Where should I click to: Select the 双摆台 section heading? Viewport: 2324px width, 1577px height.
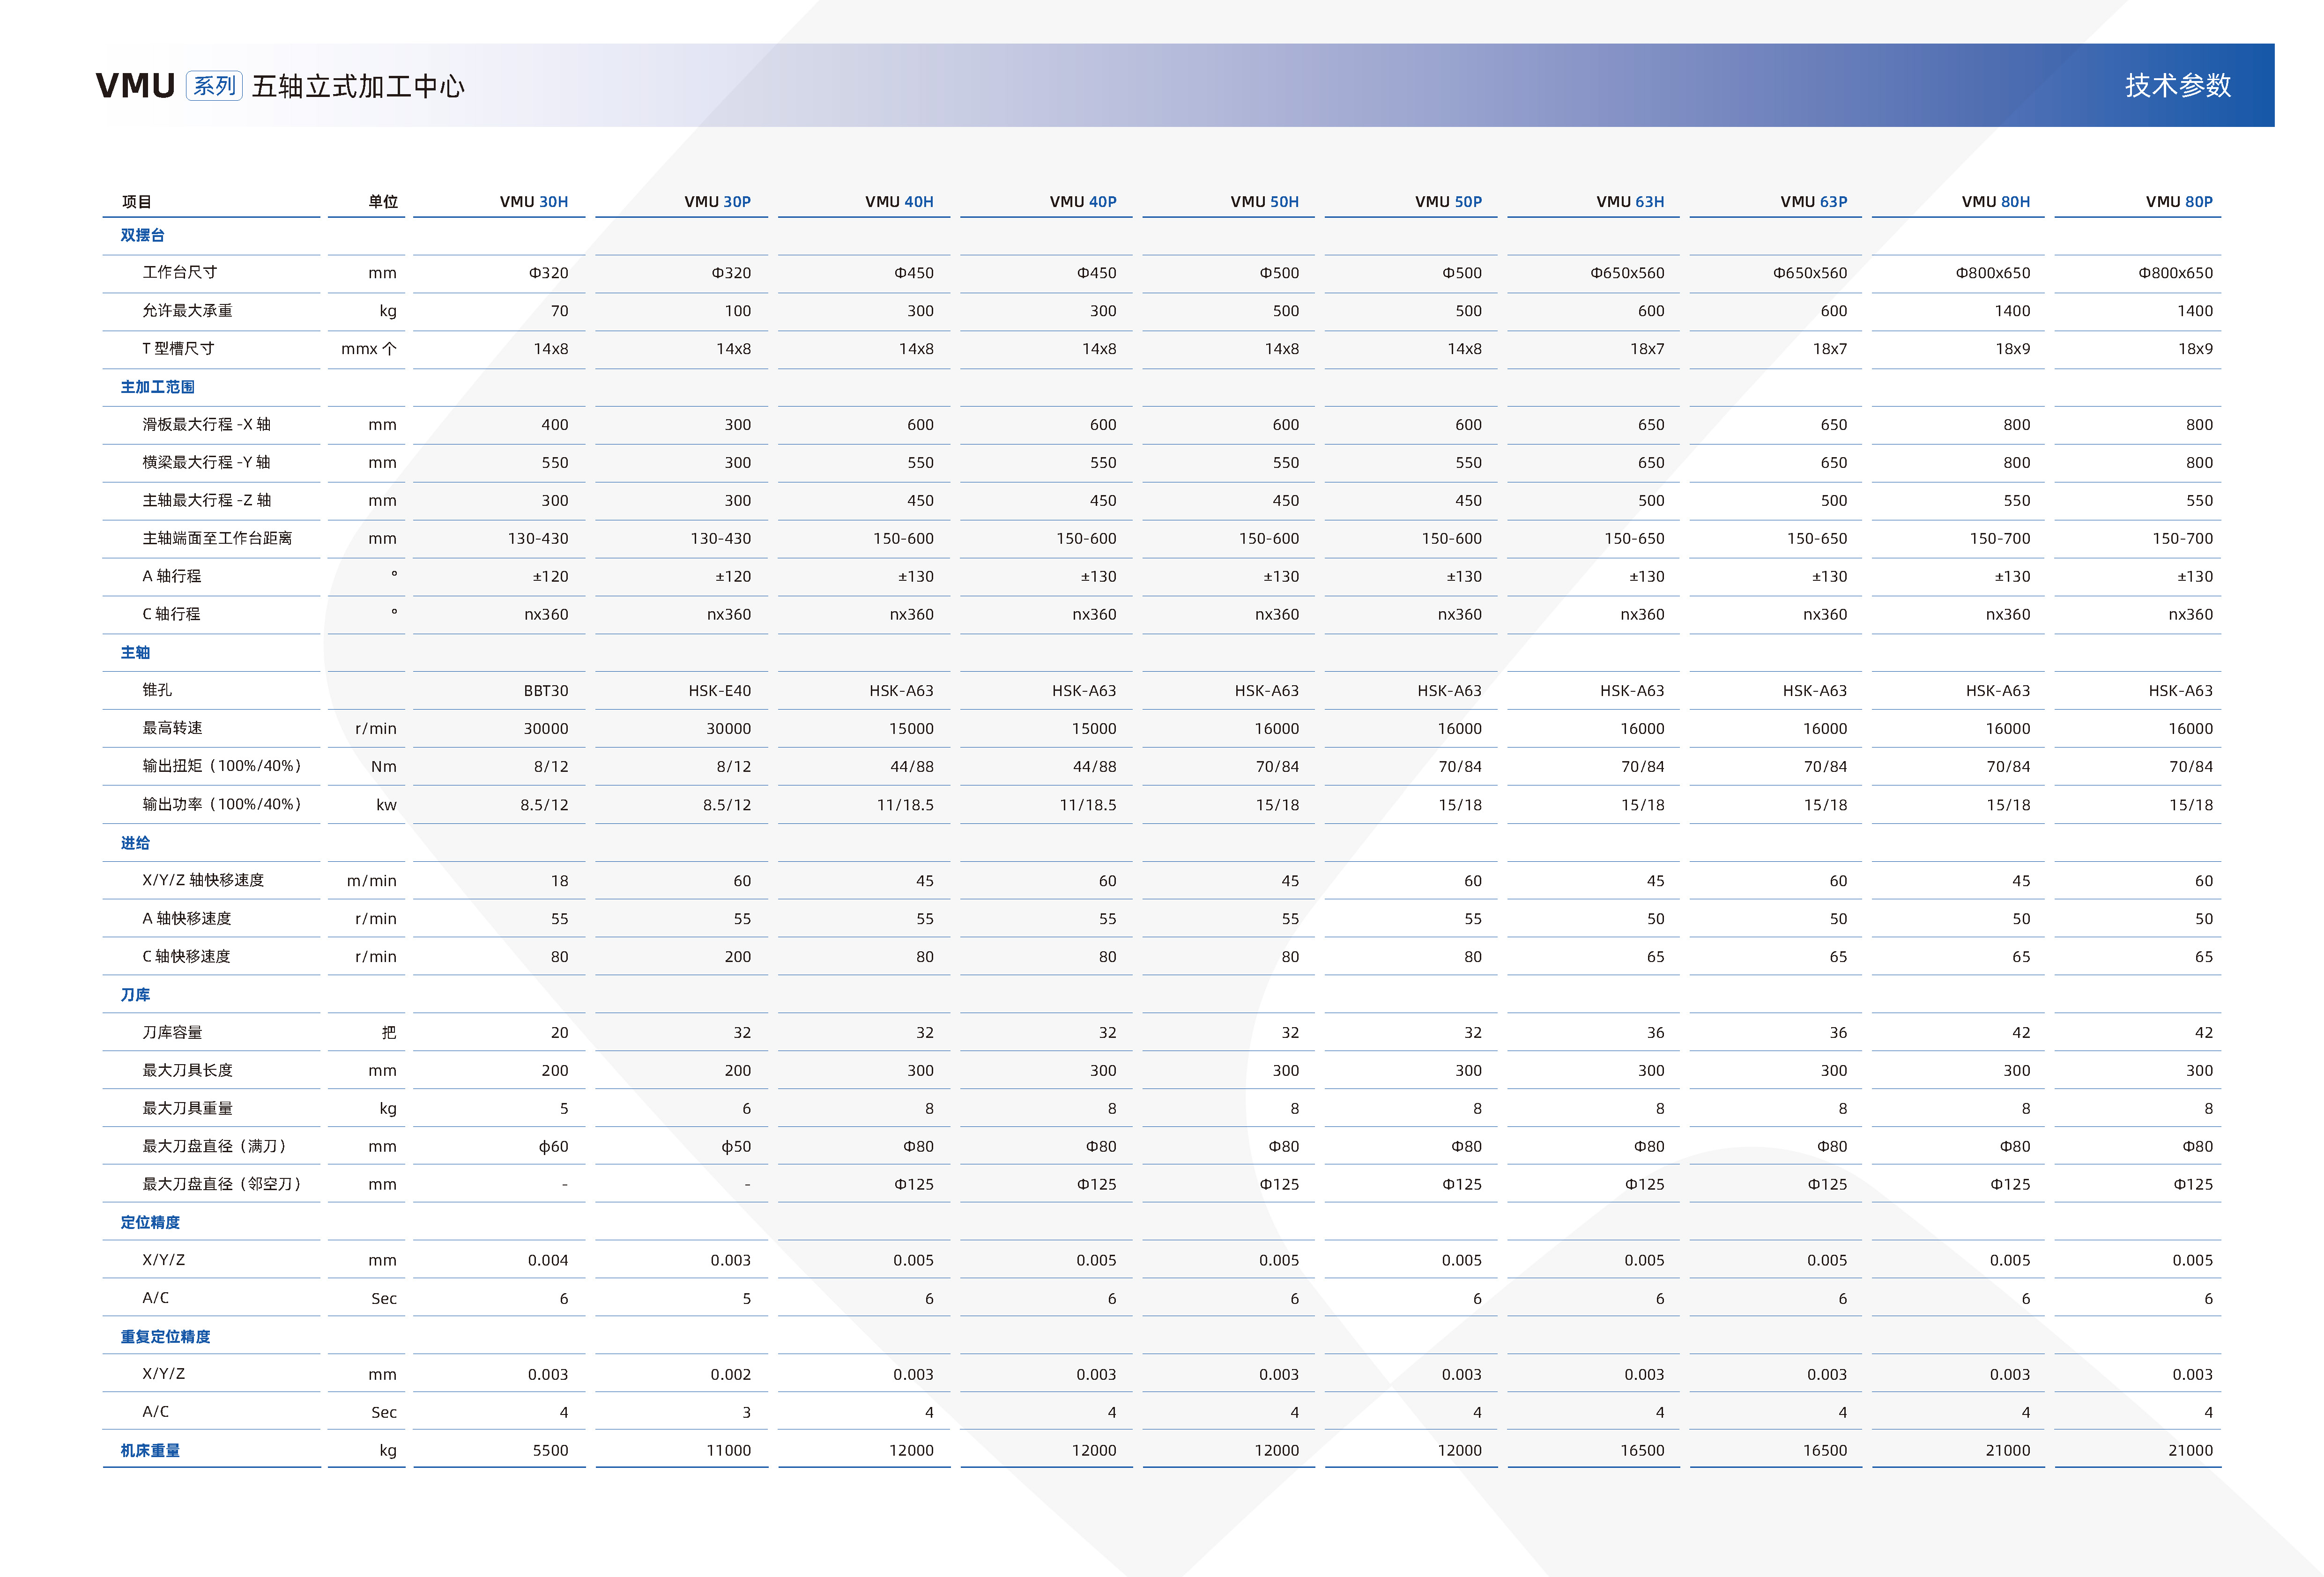click(x=142, y=235)
